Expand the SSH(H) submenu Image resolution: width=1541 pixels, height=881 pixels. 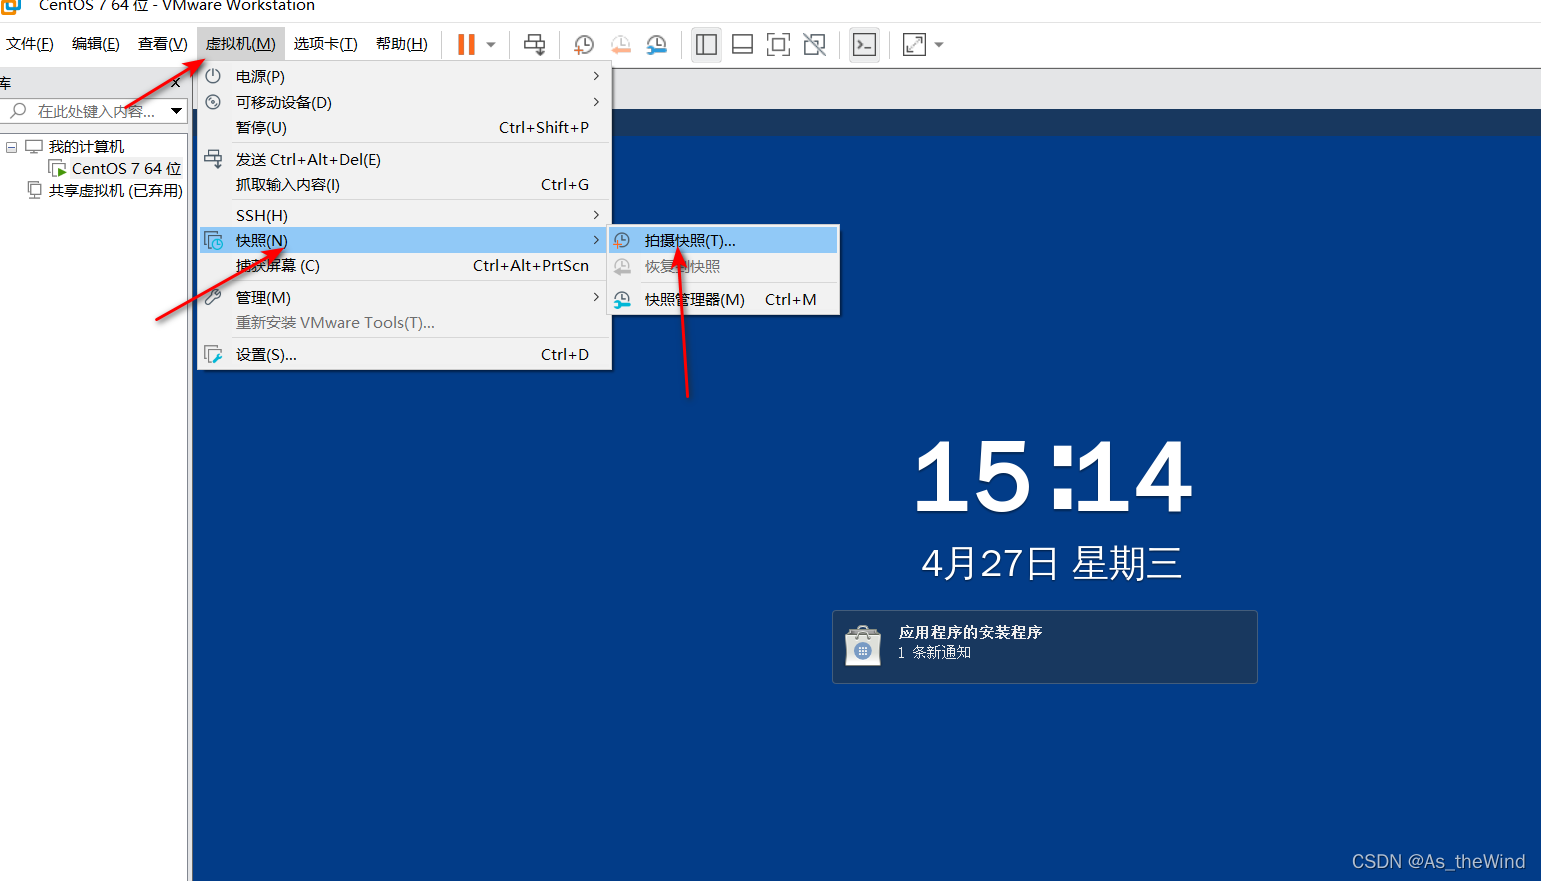[x=405, y=215]
